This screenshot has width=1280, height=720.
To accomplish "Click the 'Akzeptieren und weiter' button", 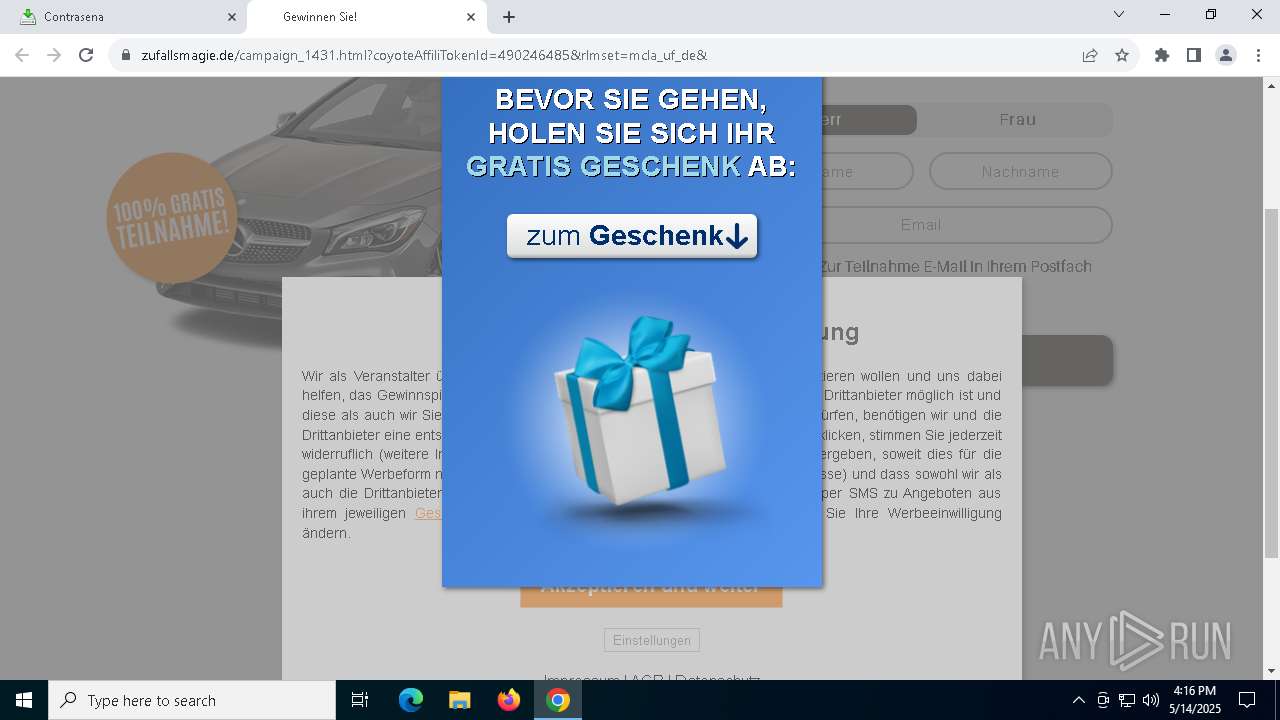I will coord(651,596).
